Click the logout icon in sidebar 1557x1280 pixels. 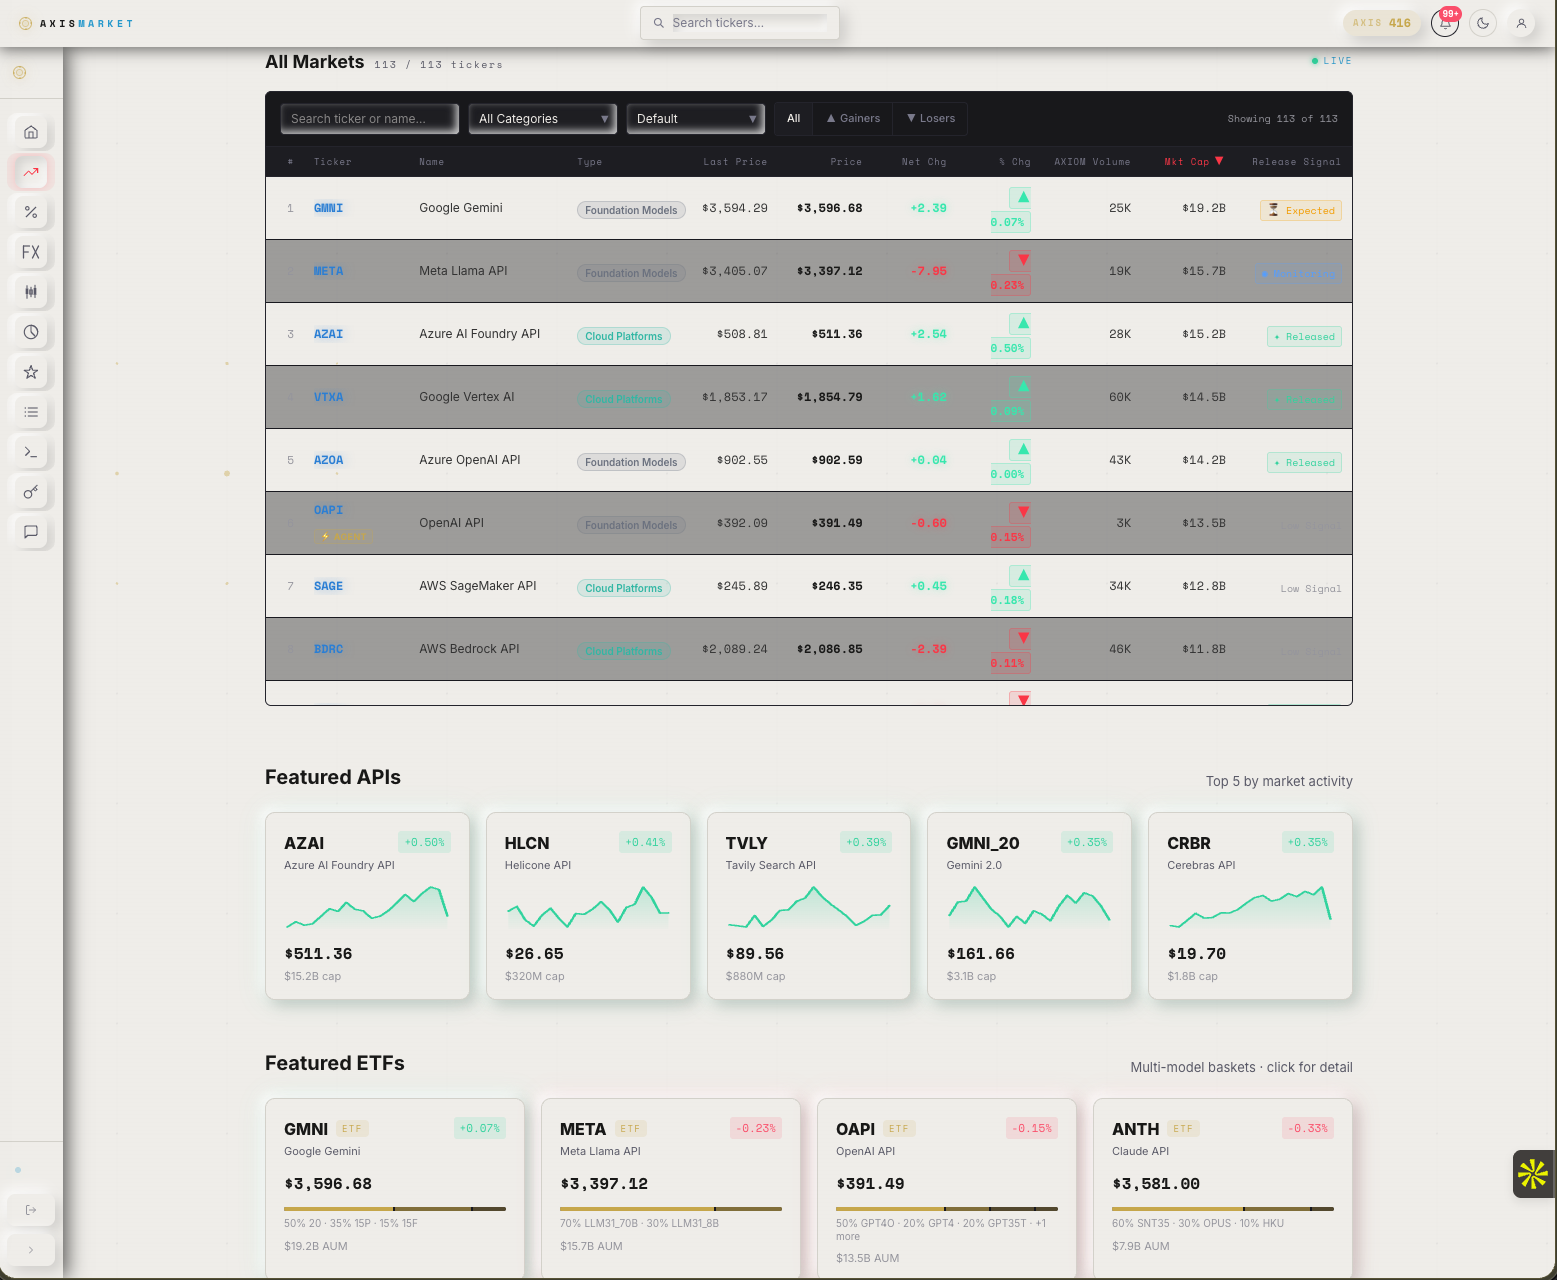31,1210
